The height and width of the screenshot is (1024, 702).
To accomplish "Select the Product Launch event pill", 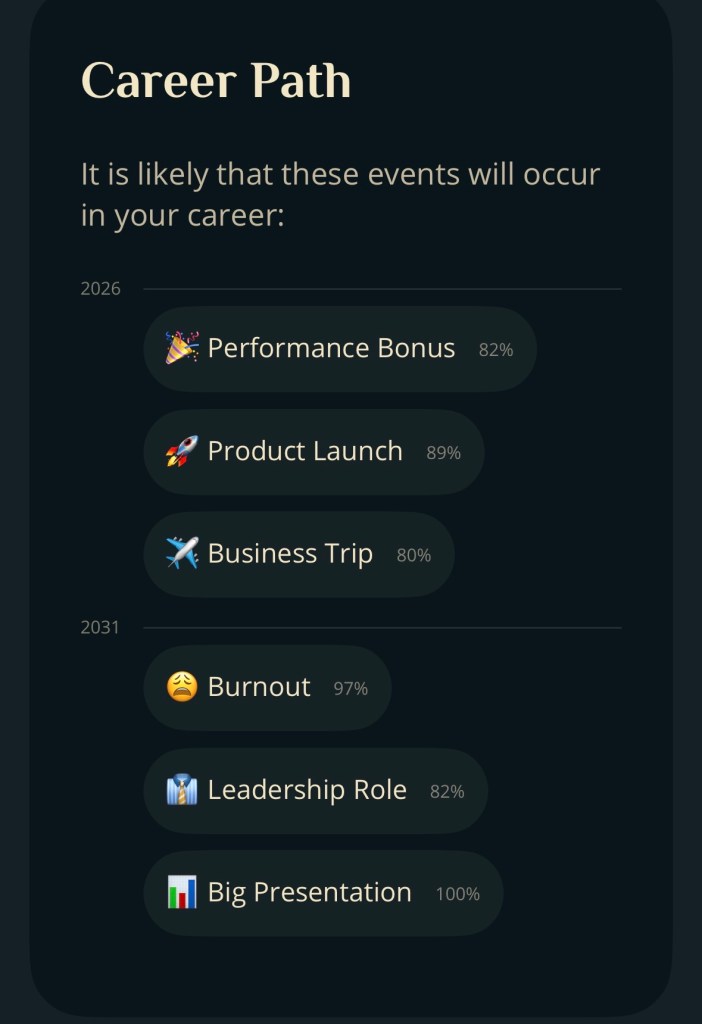I will click(305, 451).
